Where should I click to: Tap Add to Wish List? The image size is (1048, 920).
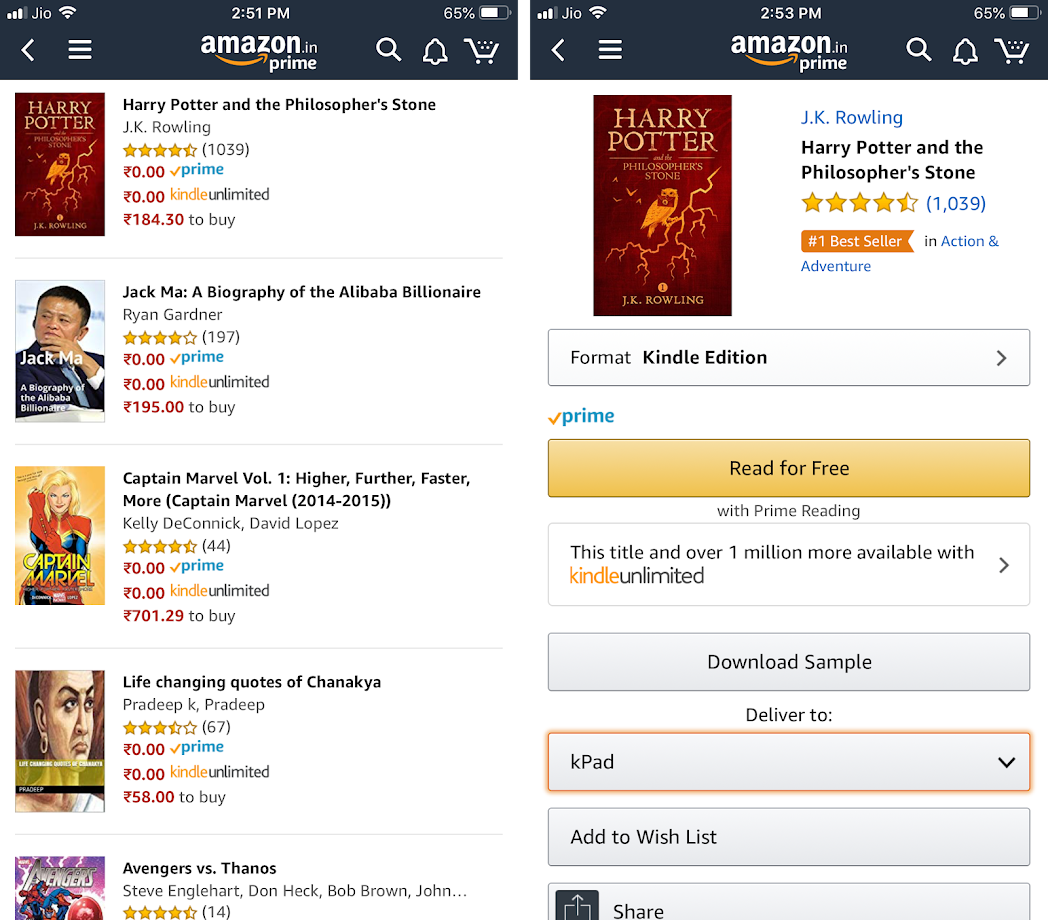tap(788, 837)
